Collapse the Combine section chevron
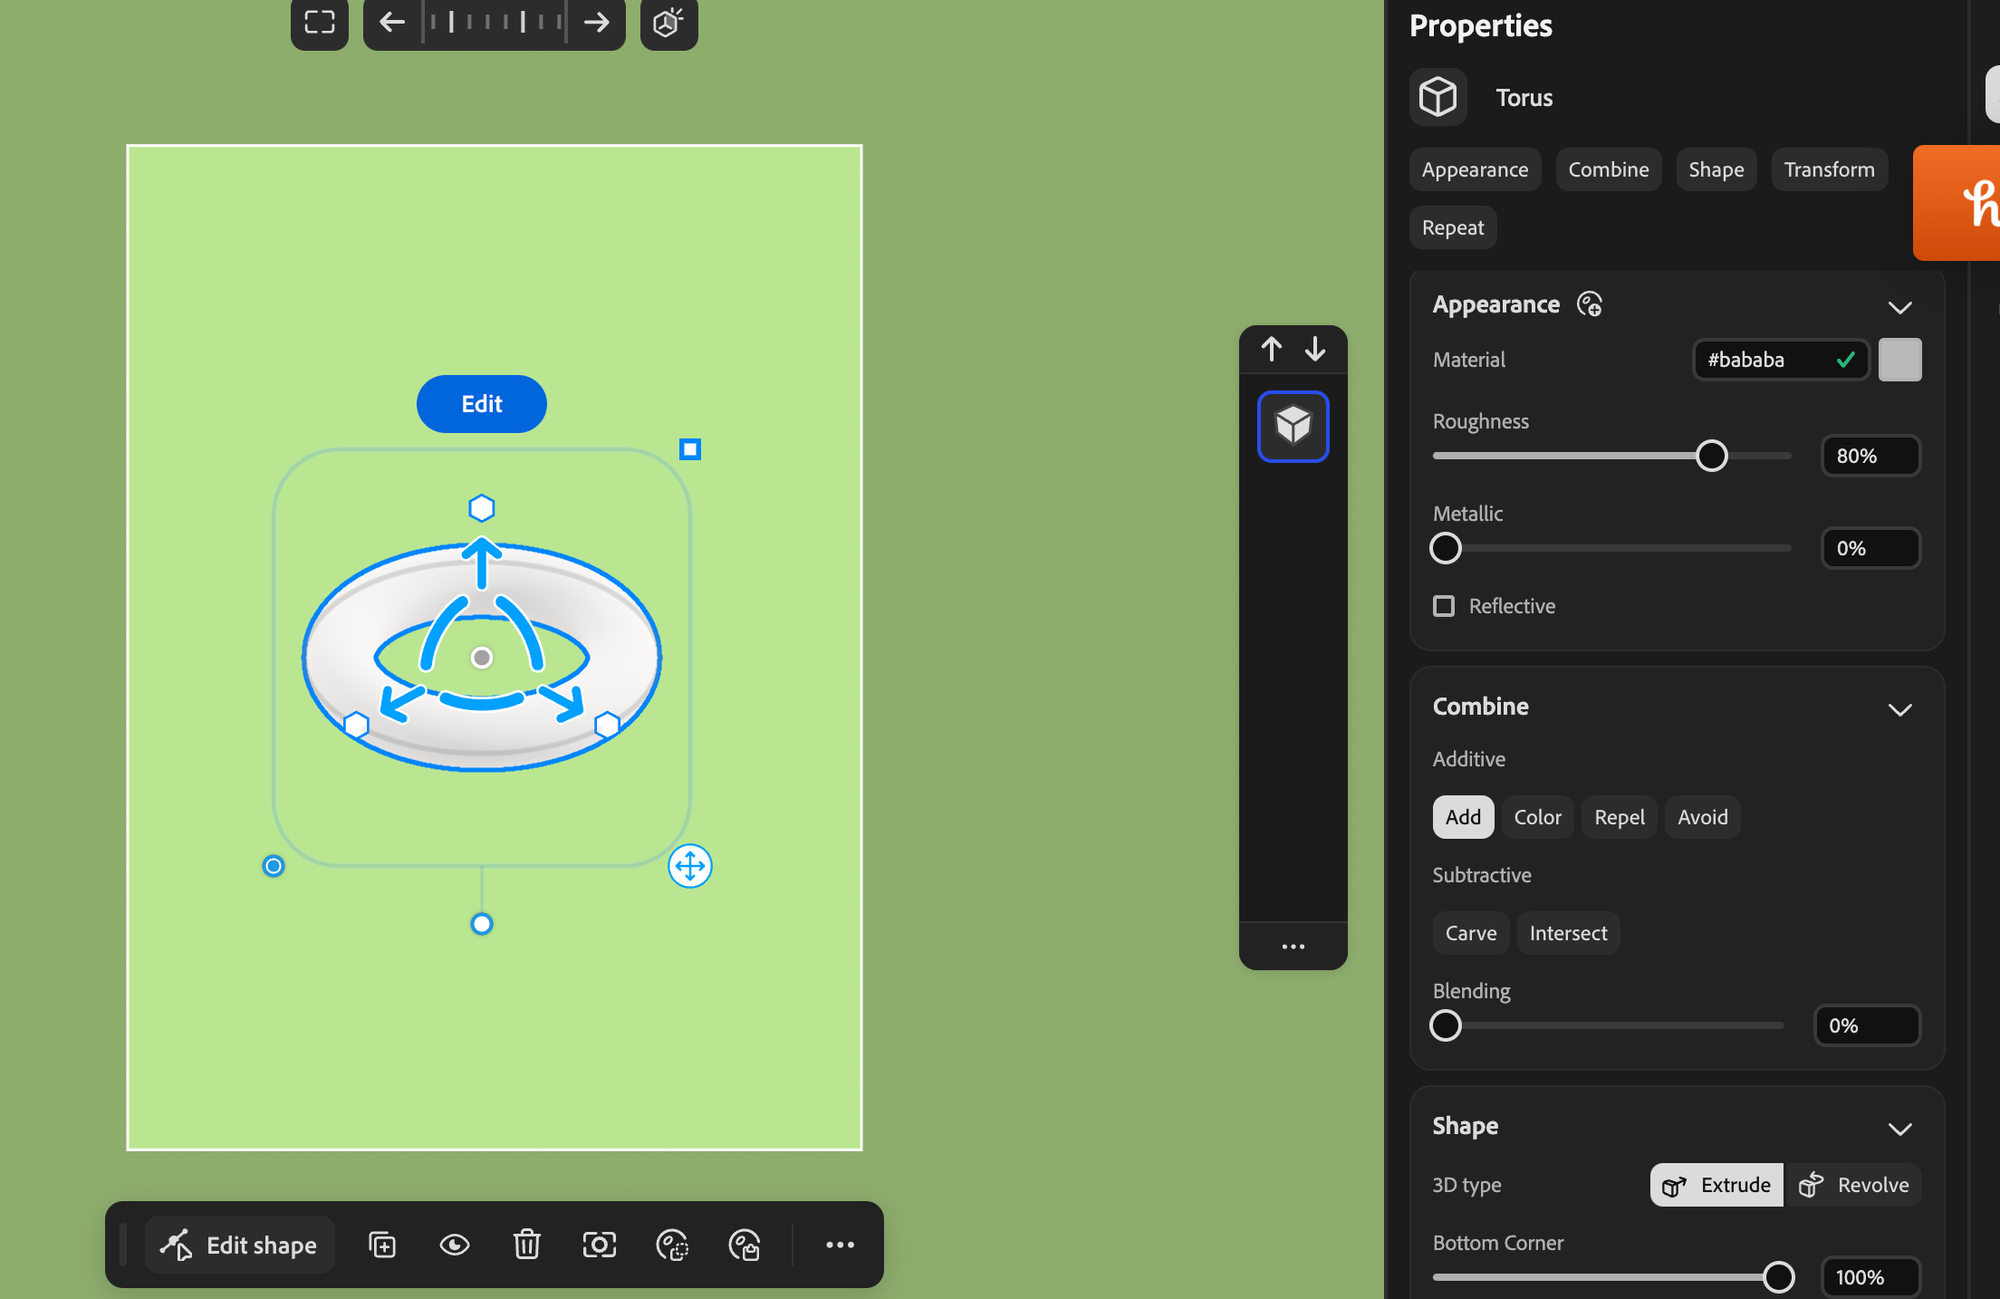This screenshot has width=2000, height=1299. (x=1900, y=710)
